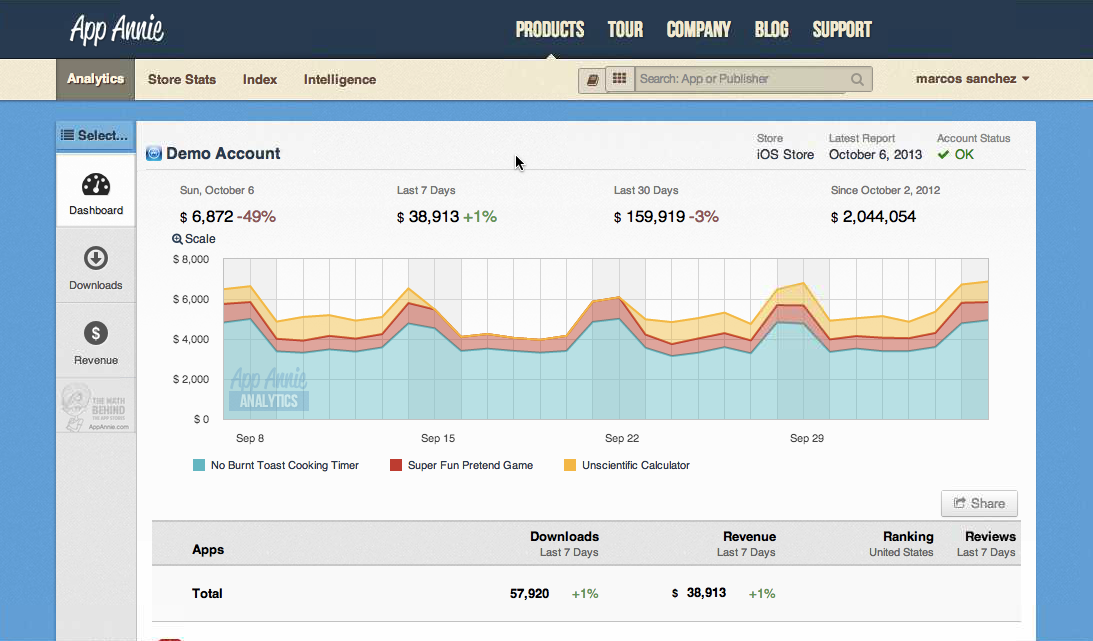Open the Dashboard gauge icon
1093x641 pixels.
point(95,185)
